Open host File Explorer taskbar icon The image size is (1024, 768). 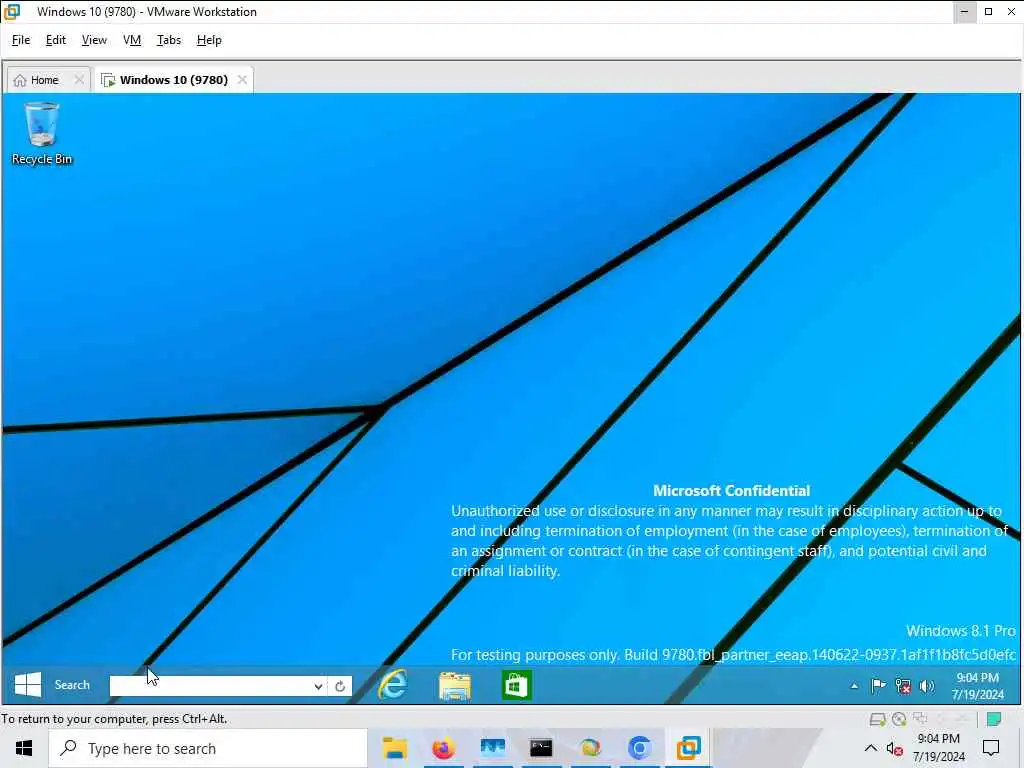pyautogui.click(x=394, y=748)
